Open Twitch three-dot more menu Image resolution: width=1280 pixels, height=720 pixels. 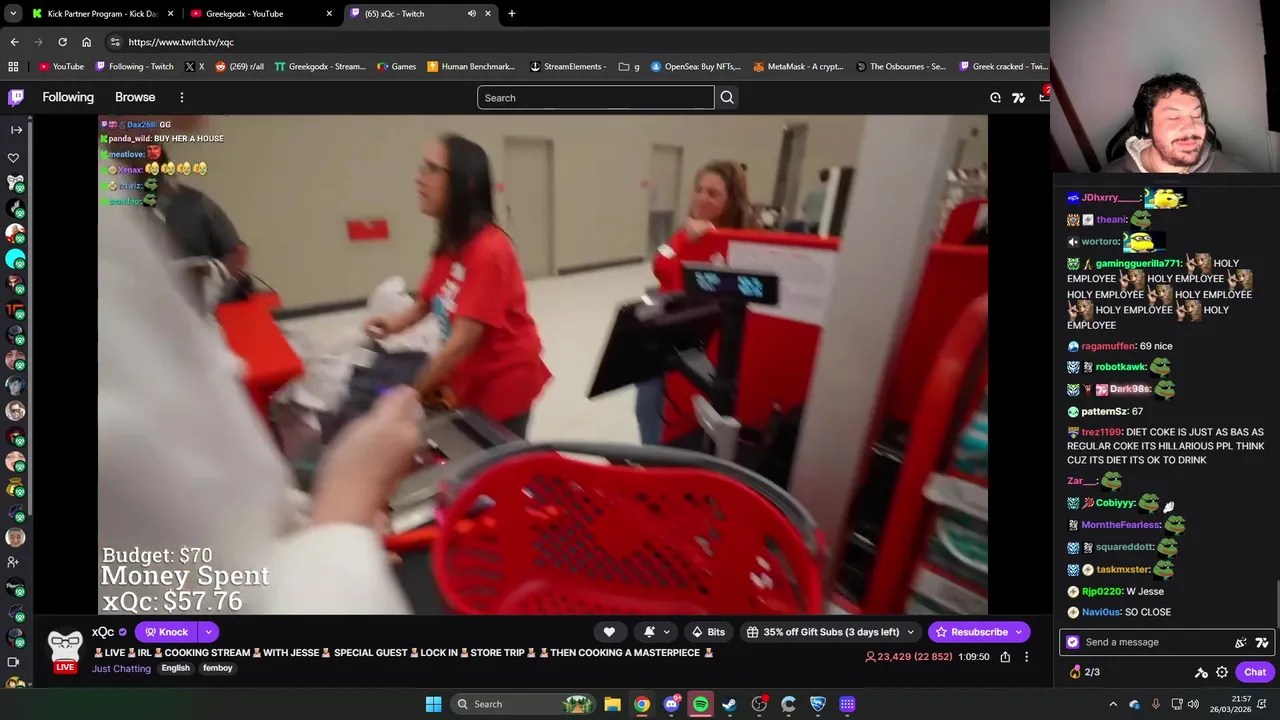[182, 97]
